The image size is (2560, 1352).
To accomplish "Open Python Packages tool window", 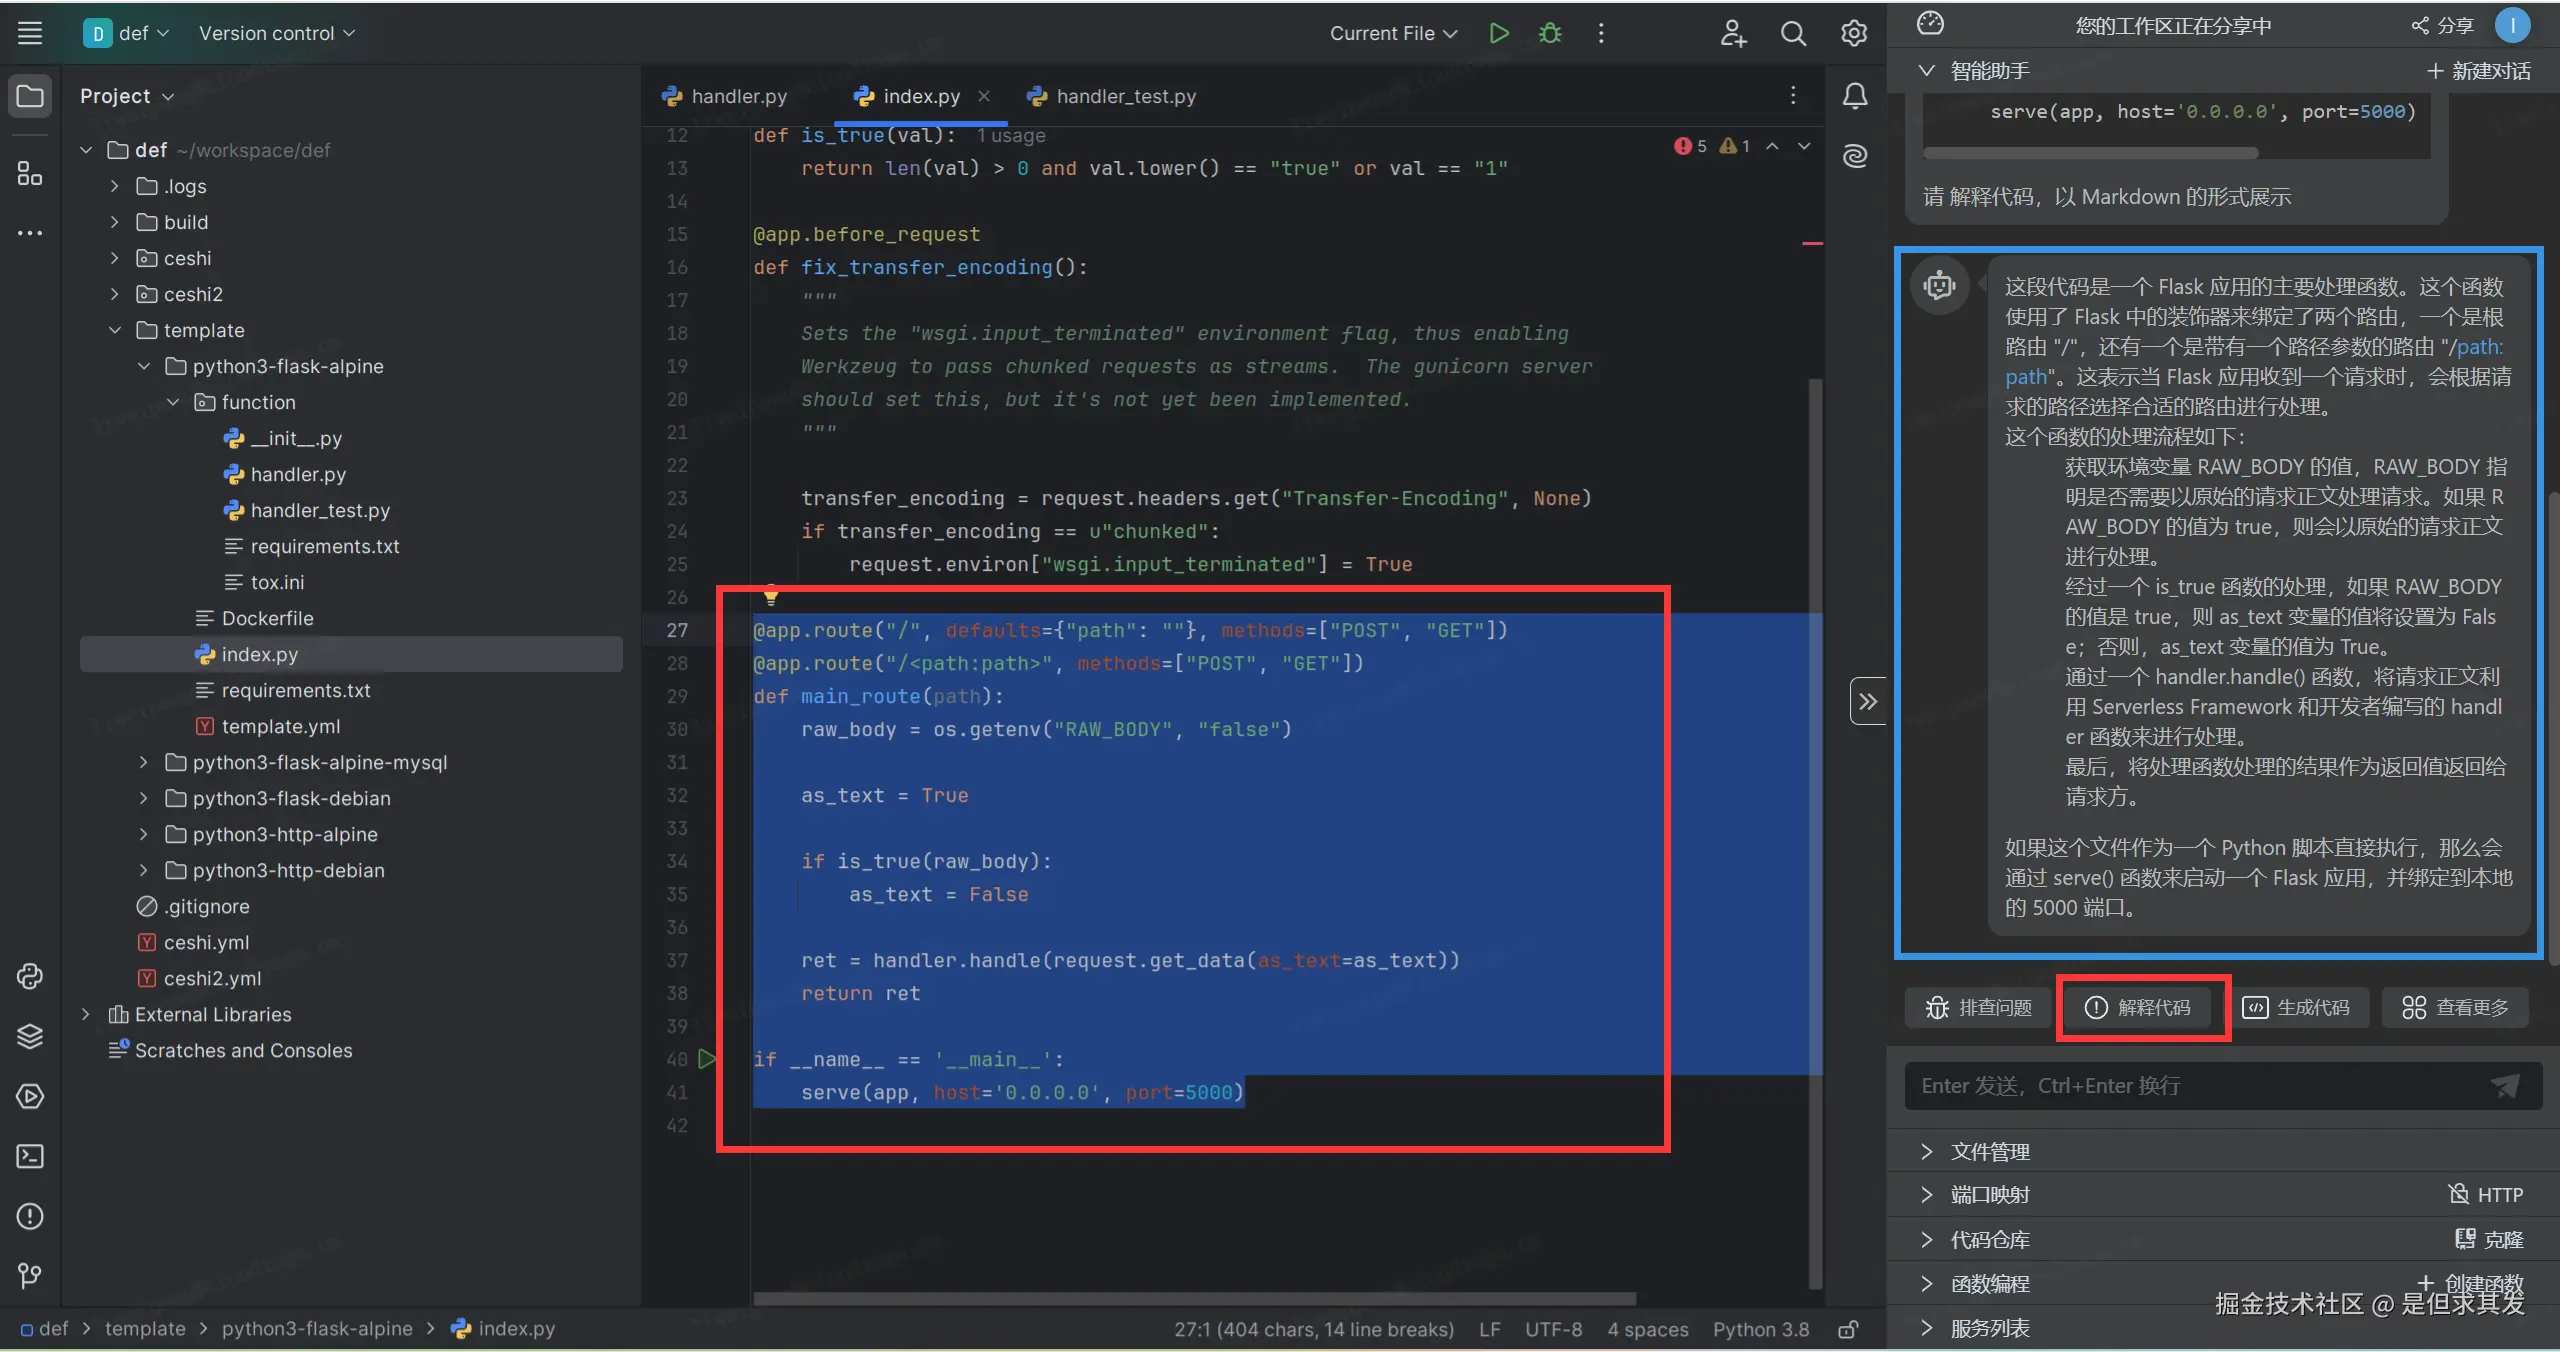I will [30, 1036].
